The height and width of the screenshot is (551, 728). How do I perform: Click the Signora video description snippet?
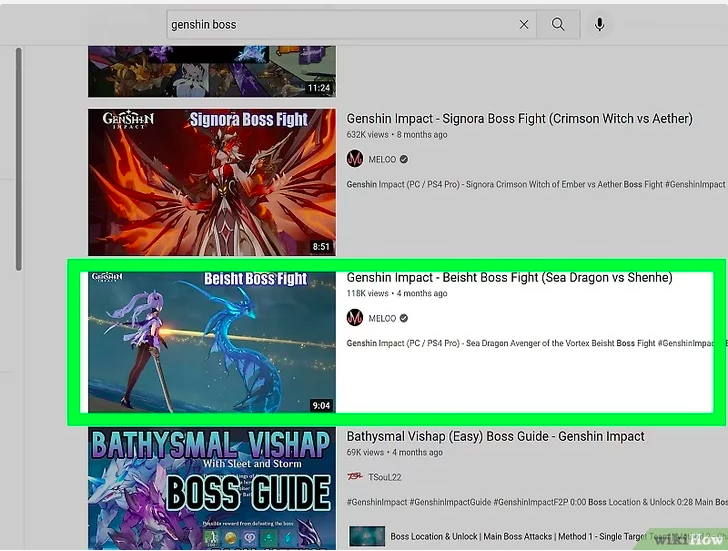click(536, 184)
